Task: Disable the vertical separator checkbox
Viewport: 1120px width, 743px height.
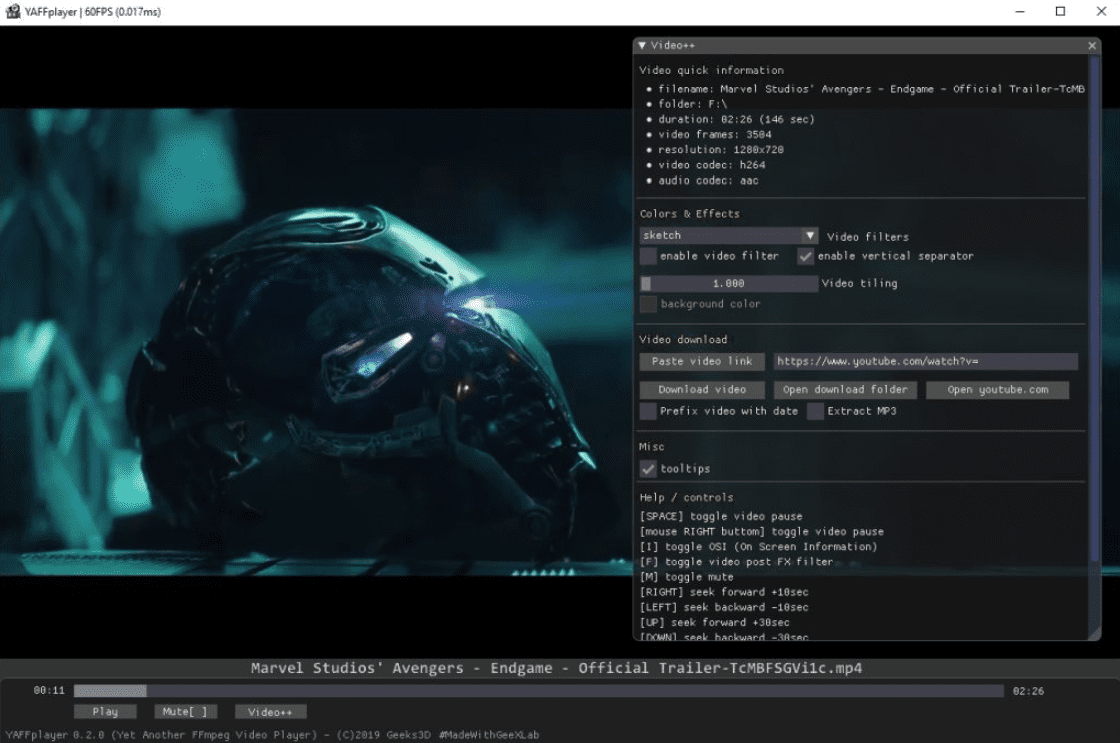Action: click(805, 256)
